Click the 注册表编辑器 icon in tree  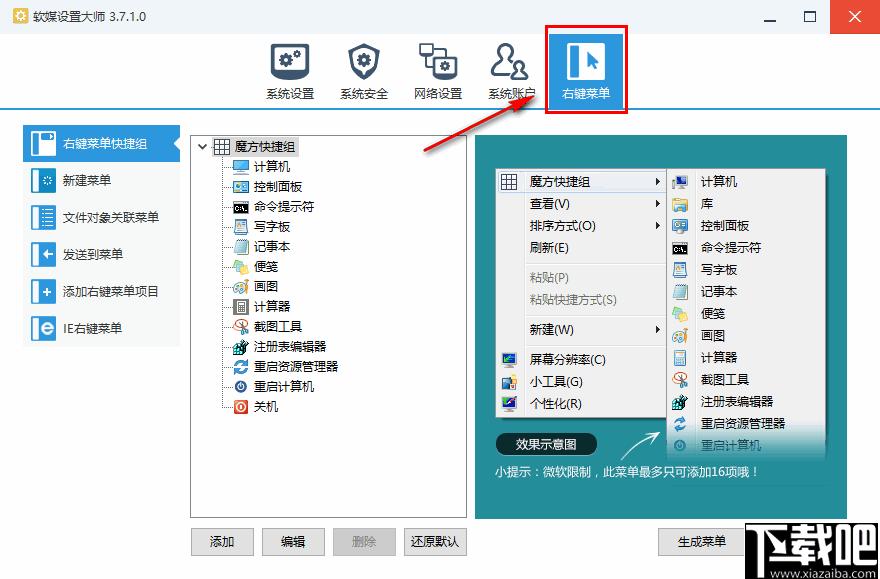241,347
